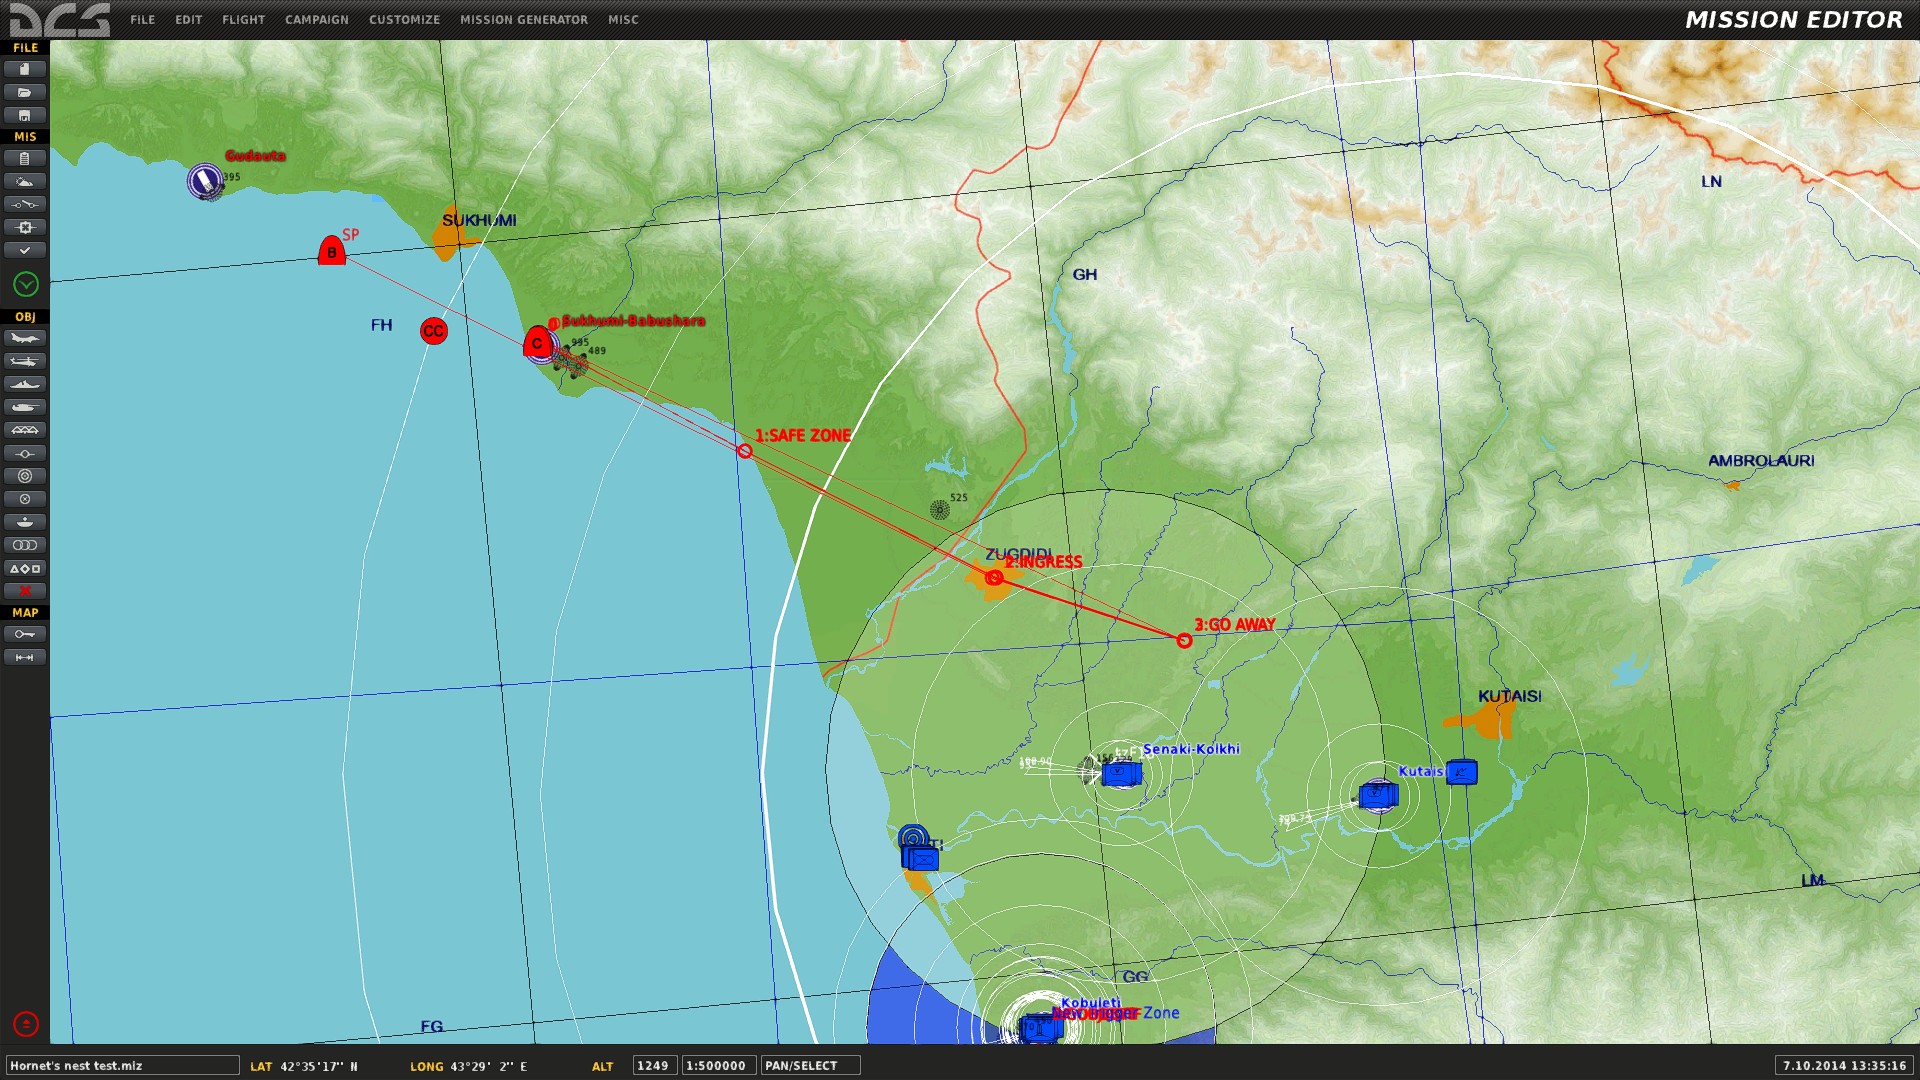
Task: Open triggers switch icon
Action: pyautogui.click(x=25, y=204)
